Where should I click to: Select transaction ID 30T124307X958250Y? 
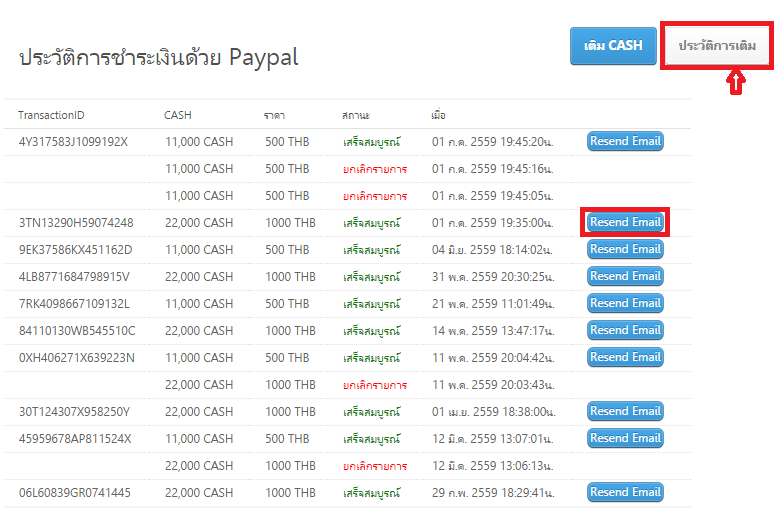point(74,412)
